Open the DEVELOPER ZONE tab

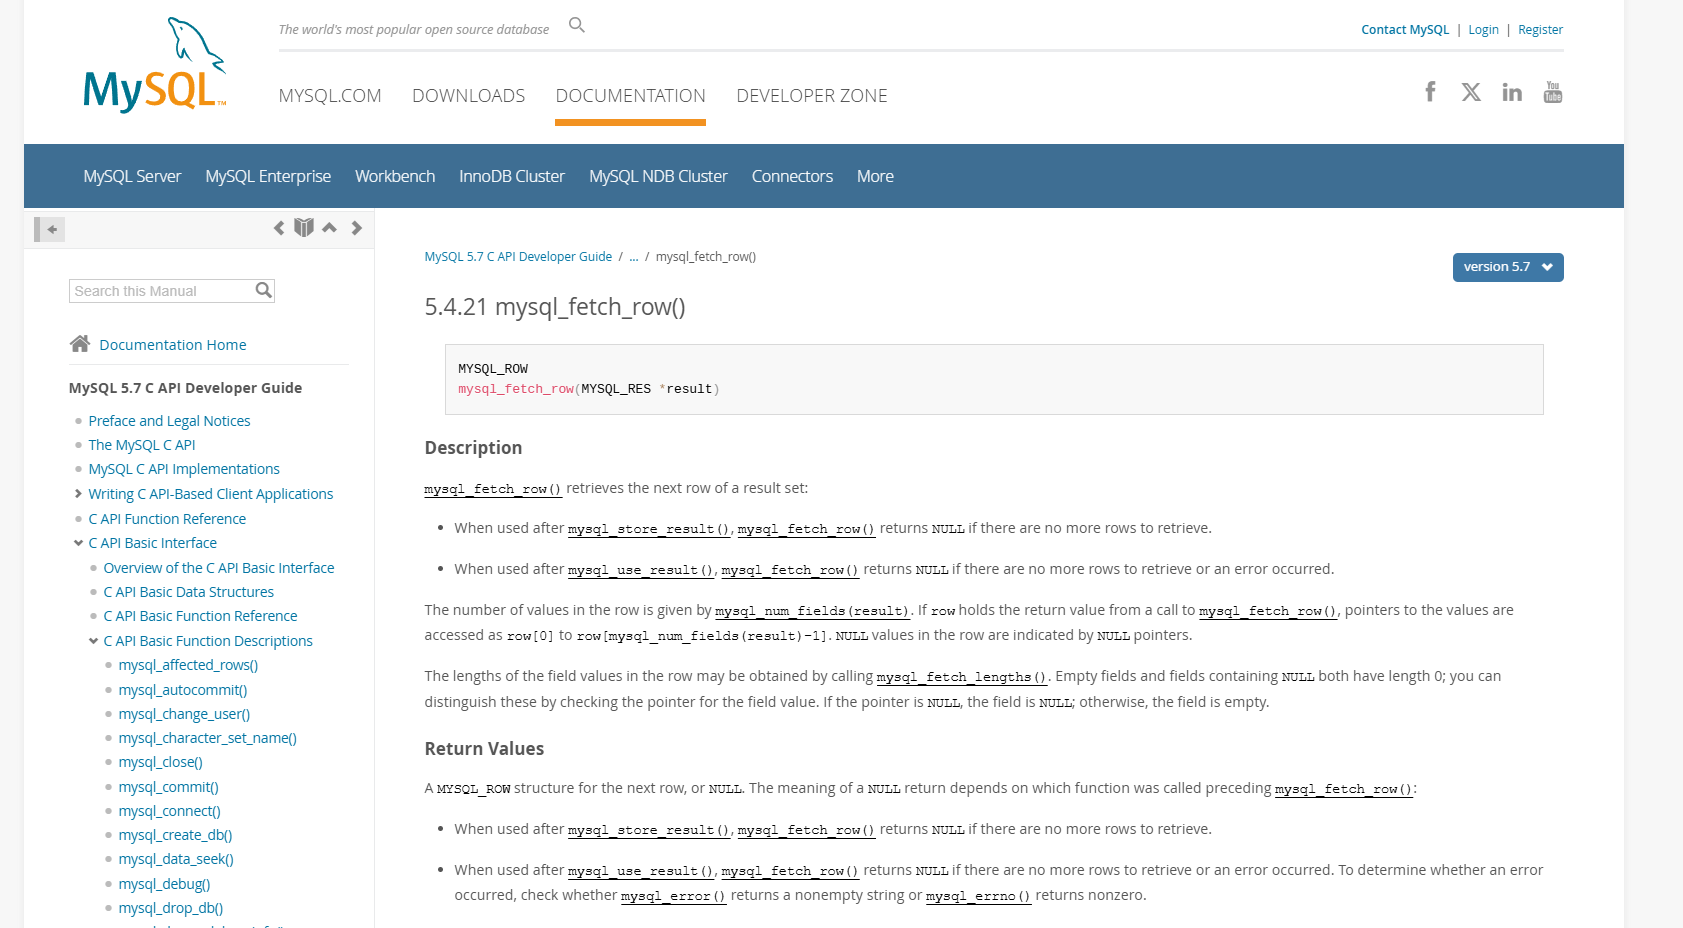(812, 96)
